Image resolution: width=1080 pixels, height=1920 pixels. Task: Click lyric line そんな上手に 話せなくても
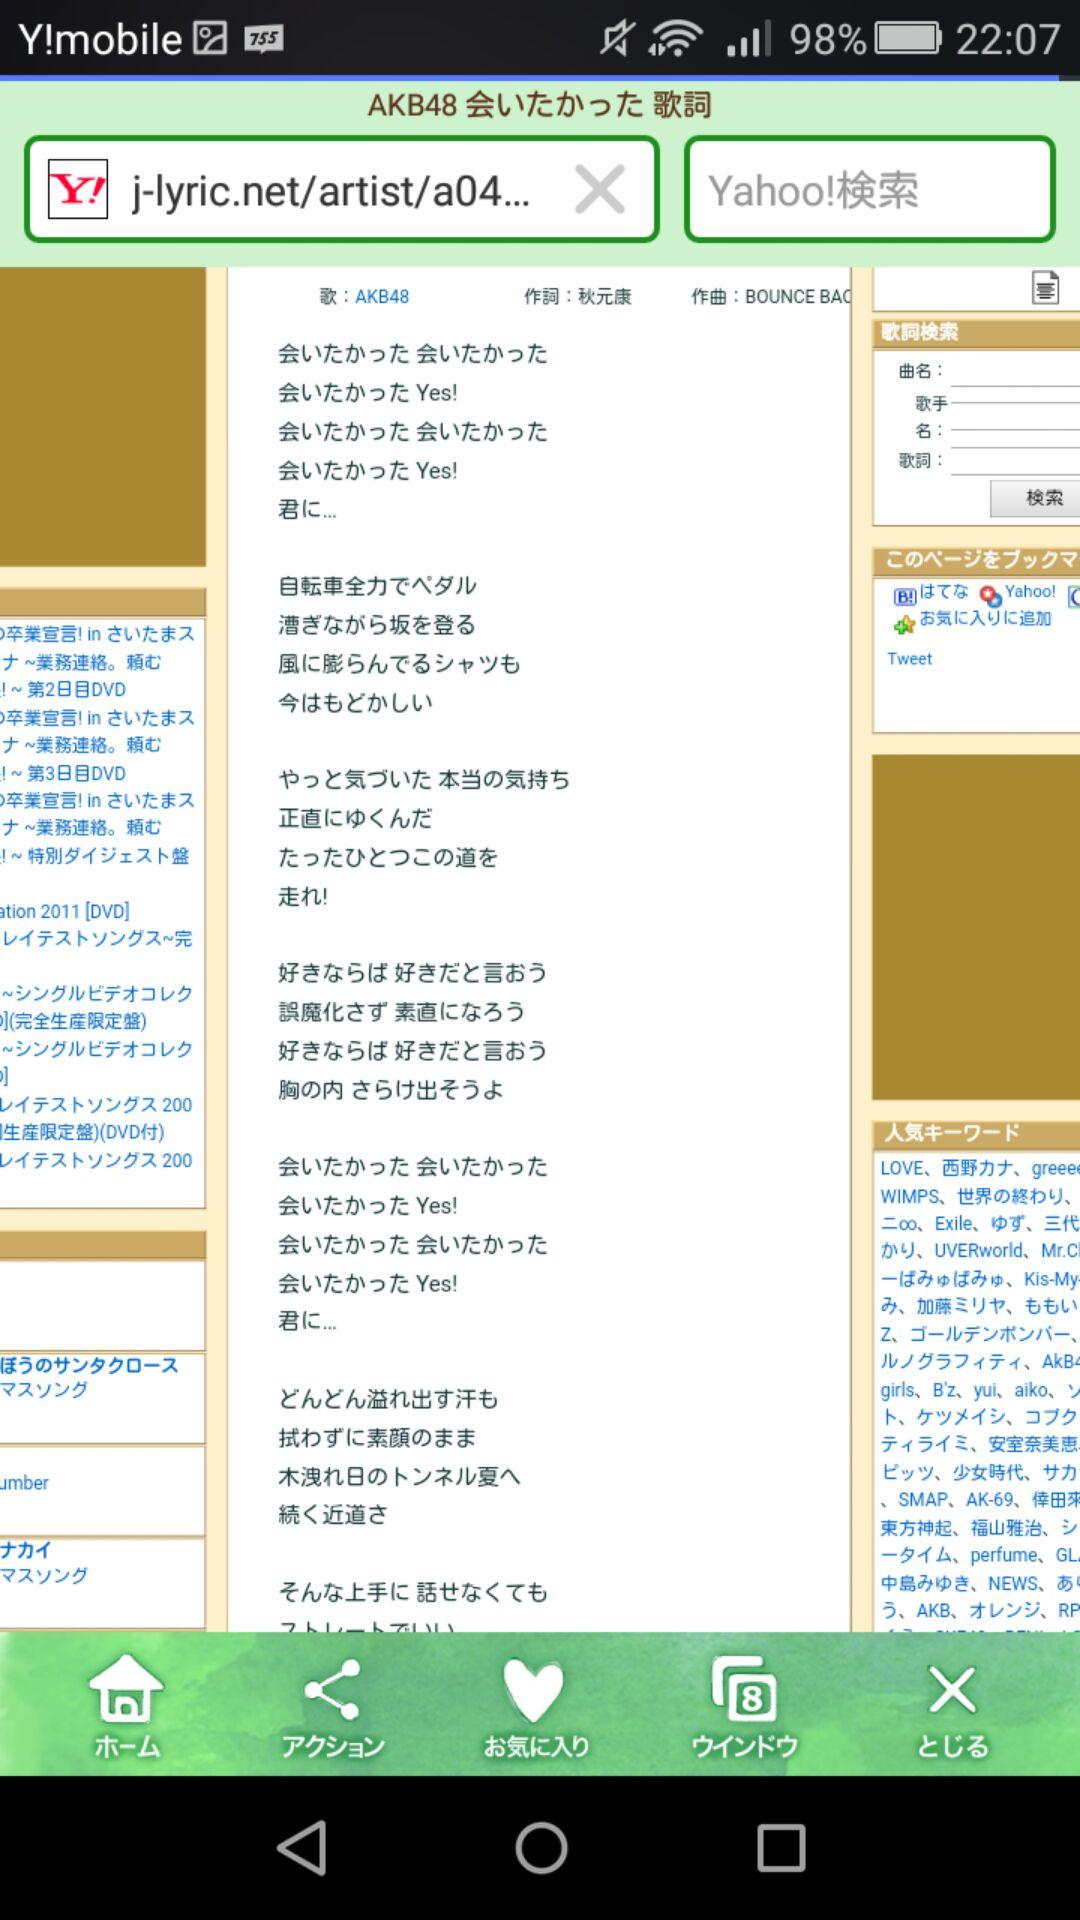point(413,1592)
